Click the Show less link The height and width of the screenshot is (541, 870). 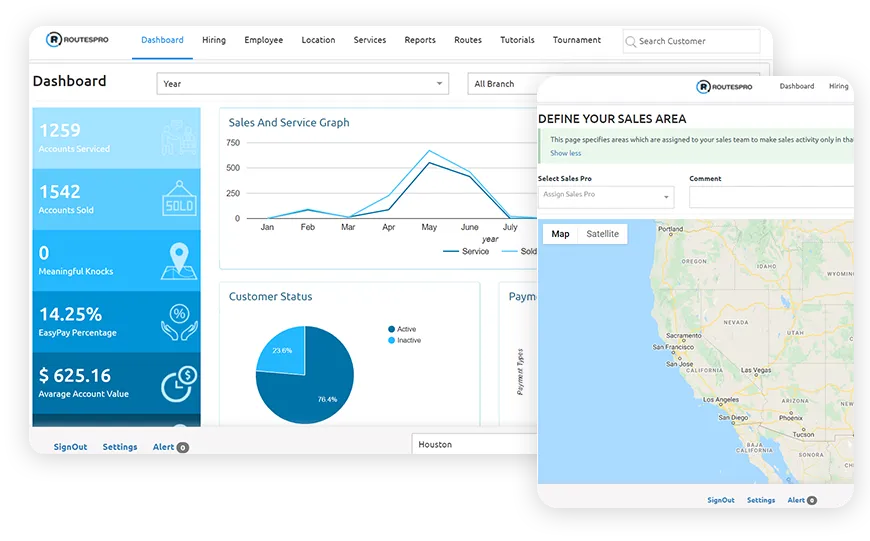565,154
